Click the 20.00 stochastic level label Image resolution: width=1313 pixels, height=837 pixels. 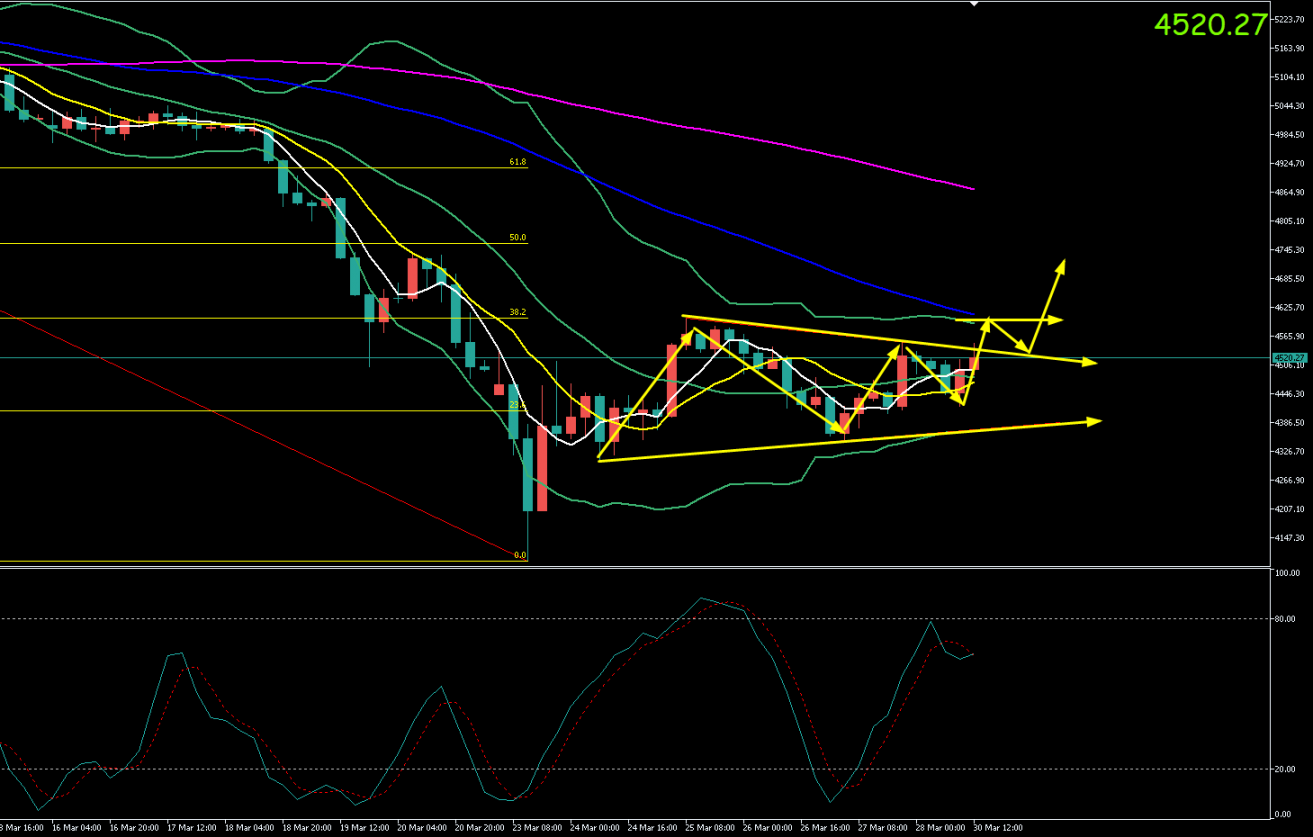(x=1287, y=769)
